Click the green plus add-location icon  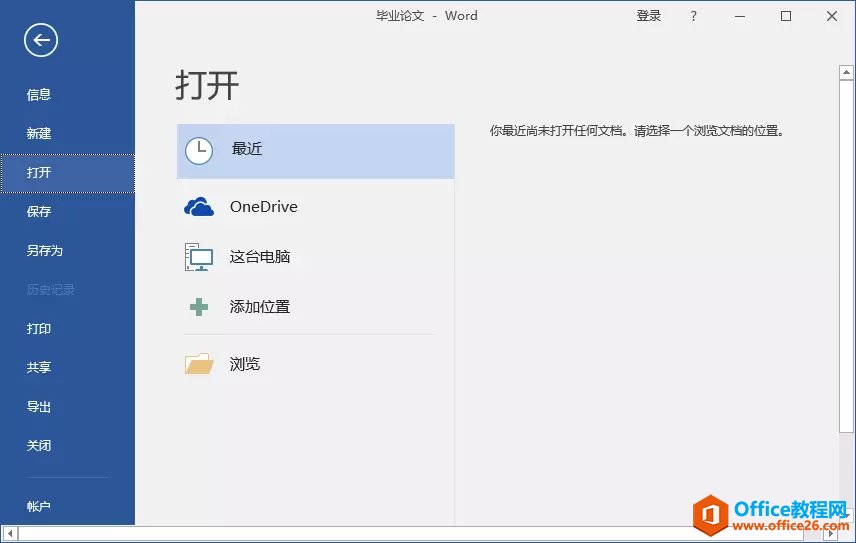coord(199,307)
